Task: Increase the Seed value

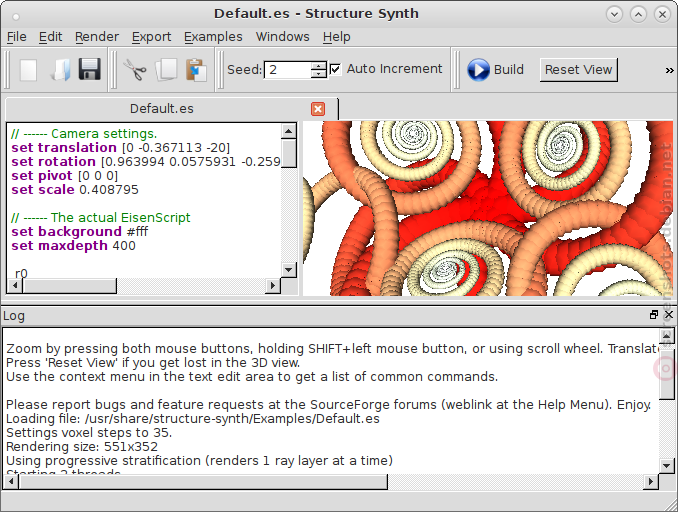Action: (x=319, y=65)
